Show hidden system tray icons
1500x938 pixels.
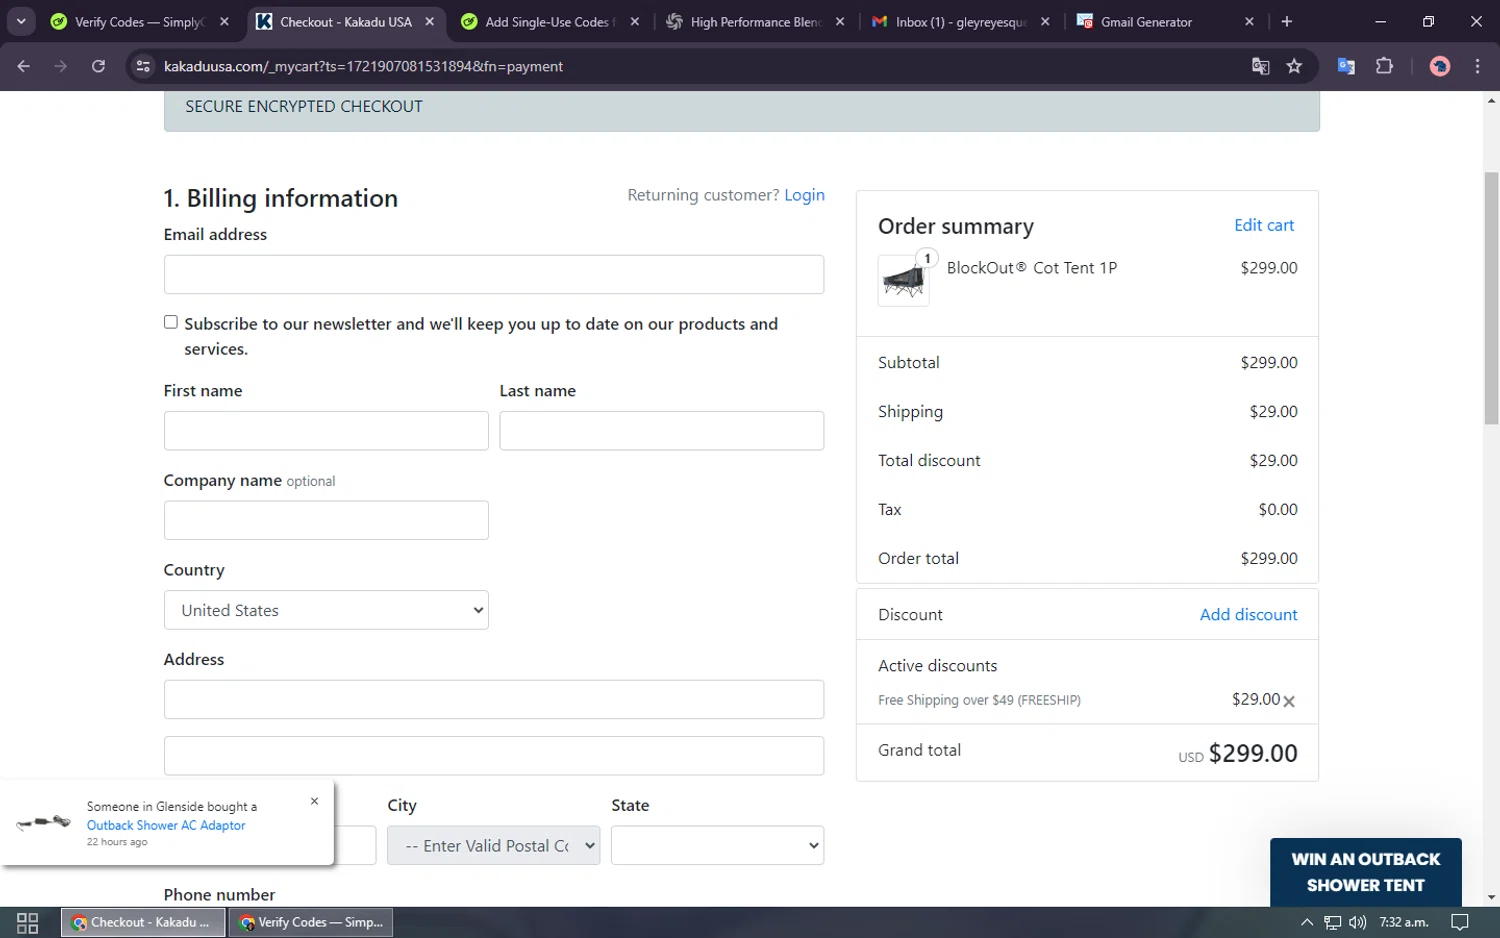point(1306,922)
